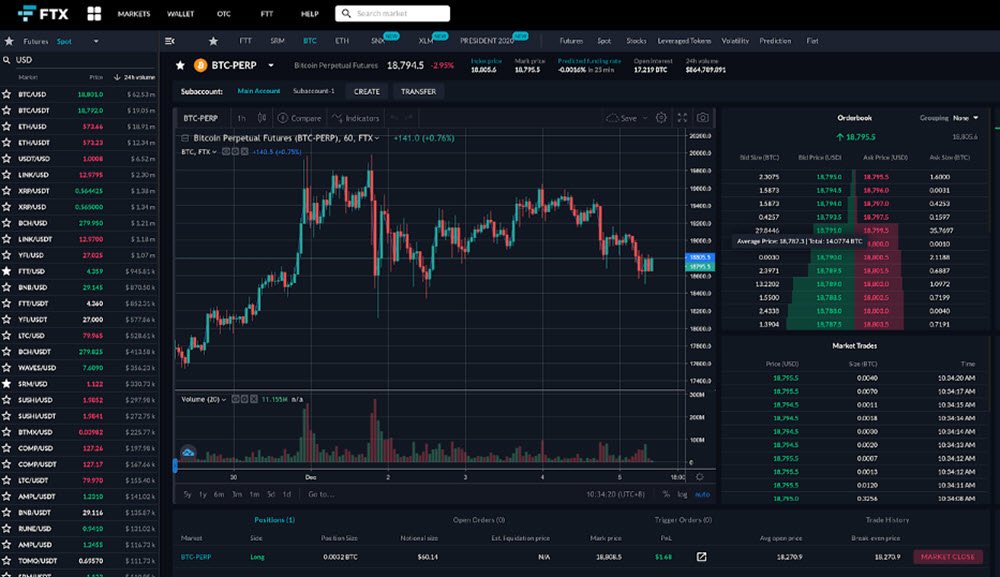Remove the Volume indicator with X icon
This screenshot has width=1000, height=577.
tap(253, 399)
